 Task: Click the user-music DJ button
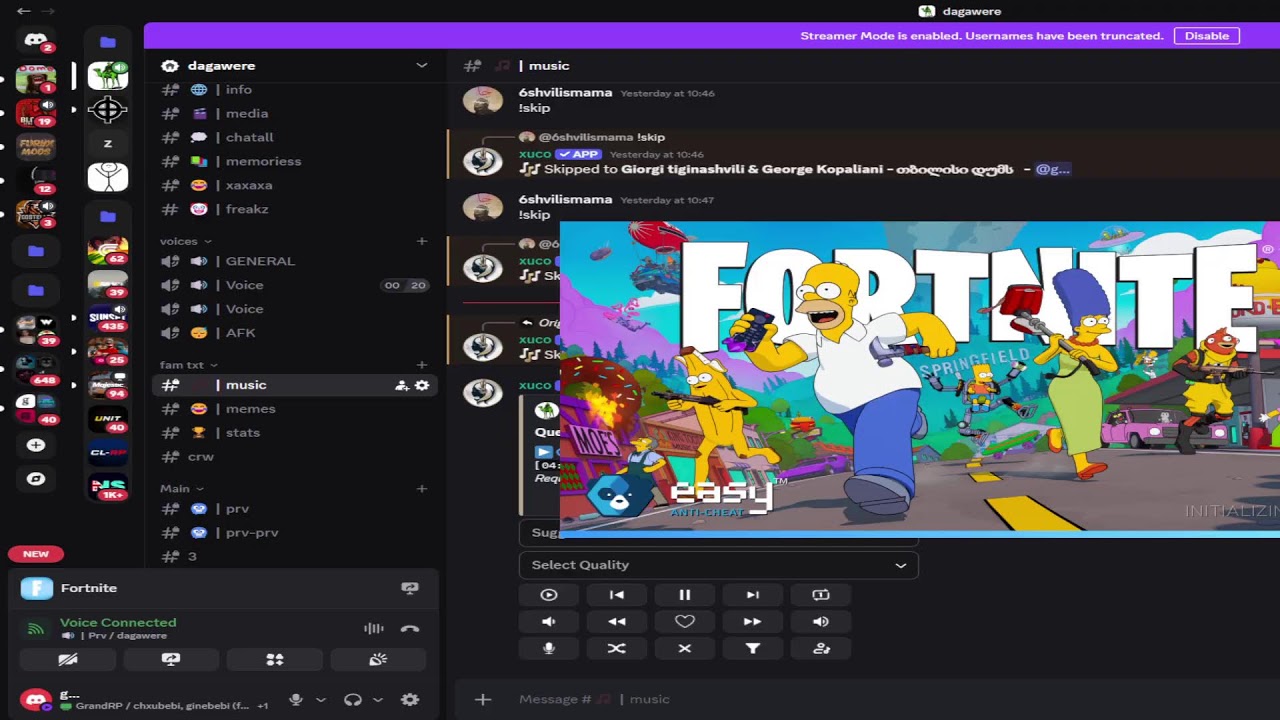(821, 649)
